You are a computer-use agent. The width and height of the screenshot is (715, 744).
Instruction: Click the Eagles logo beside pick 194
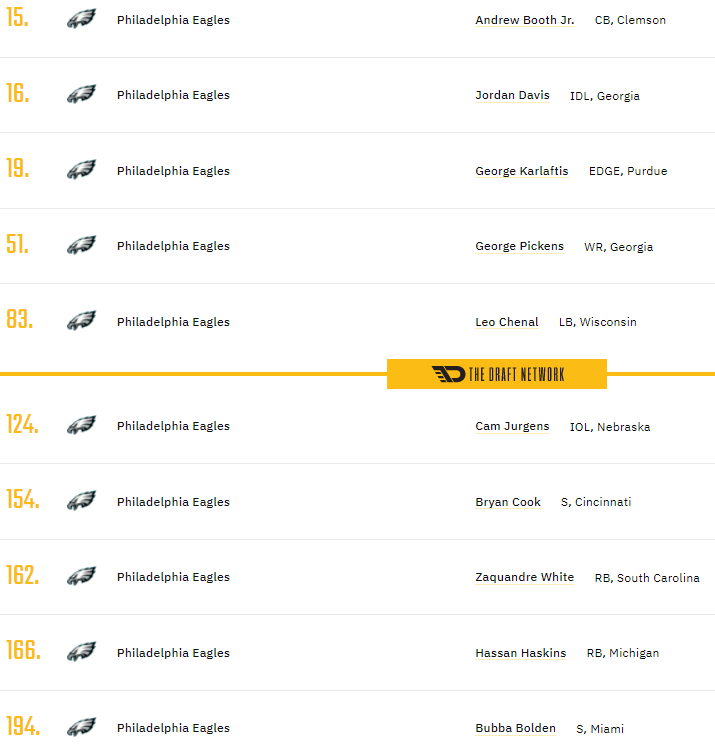pyautogui.click(x=81, y=727)
